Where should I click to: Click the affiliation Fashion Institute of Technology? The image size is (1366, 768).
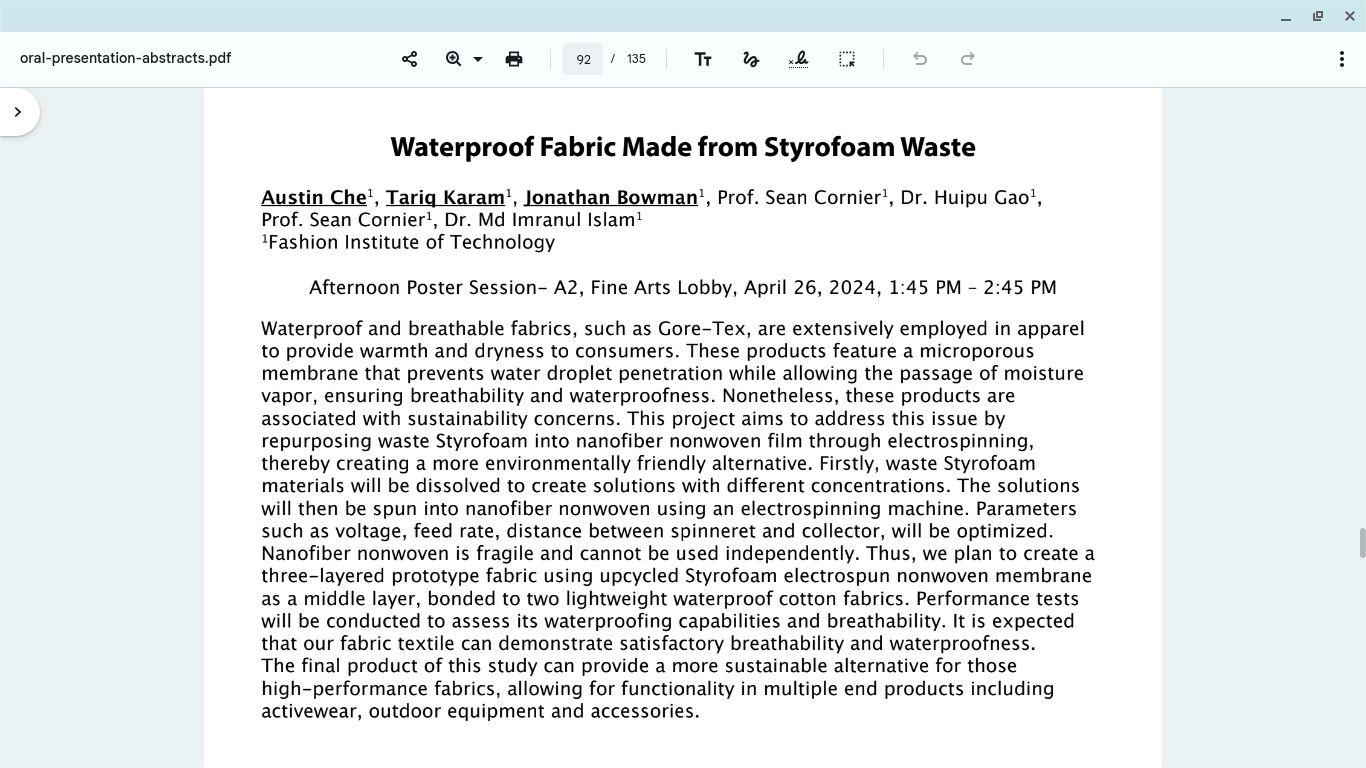coord(411,242)
